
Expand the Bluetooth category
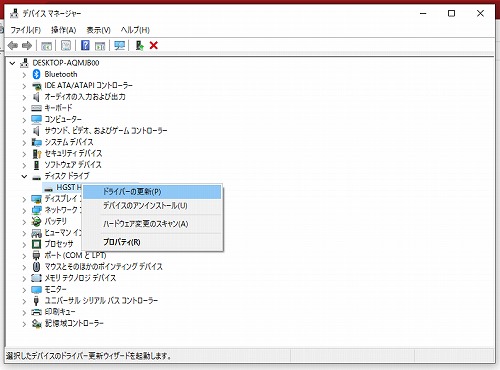click(24, 75)
